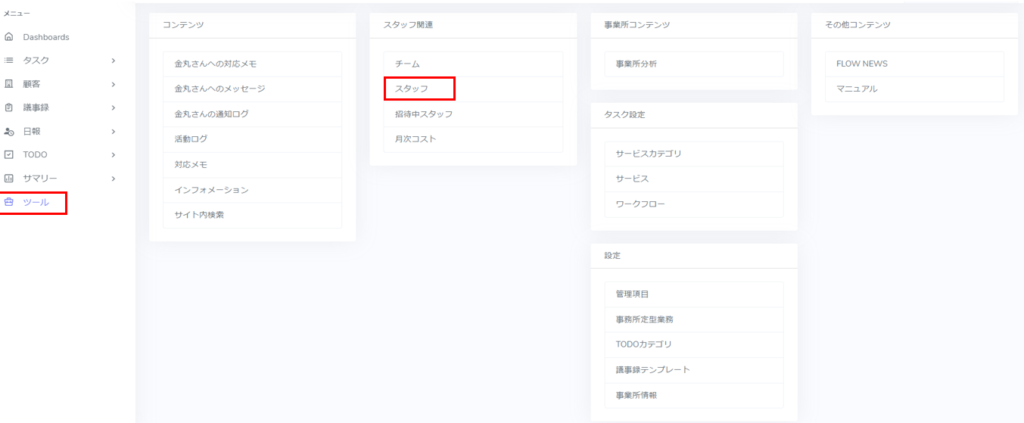Open the スタッフ staff list link
The width and height of the screenshot is (1024, 423).
tap(412, 89)
